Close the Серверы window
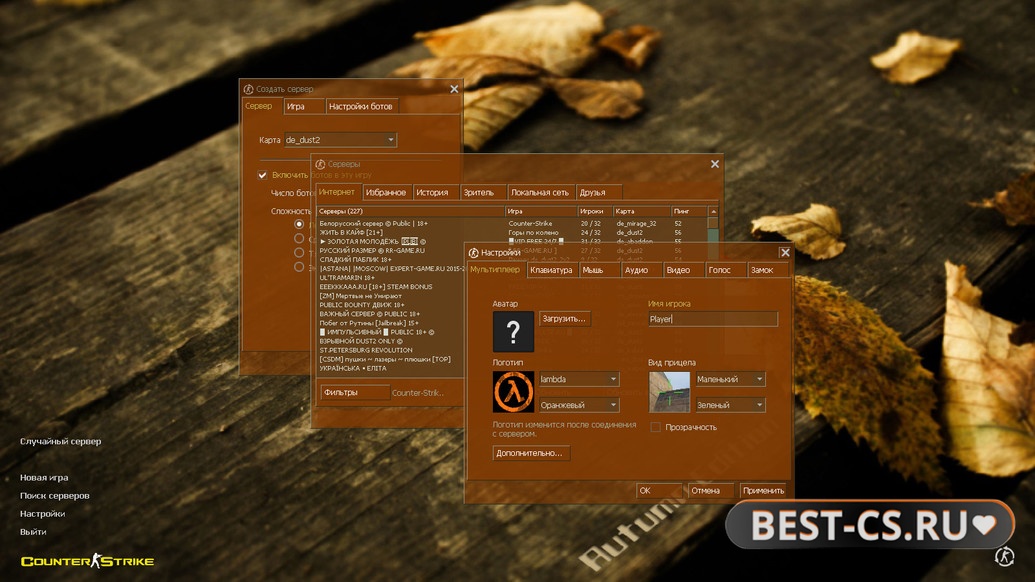The width and height of the screenshot is (1035, 582). (715, 164)
